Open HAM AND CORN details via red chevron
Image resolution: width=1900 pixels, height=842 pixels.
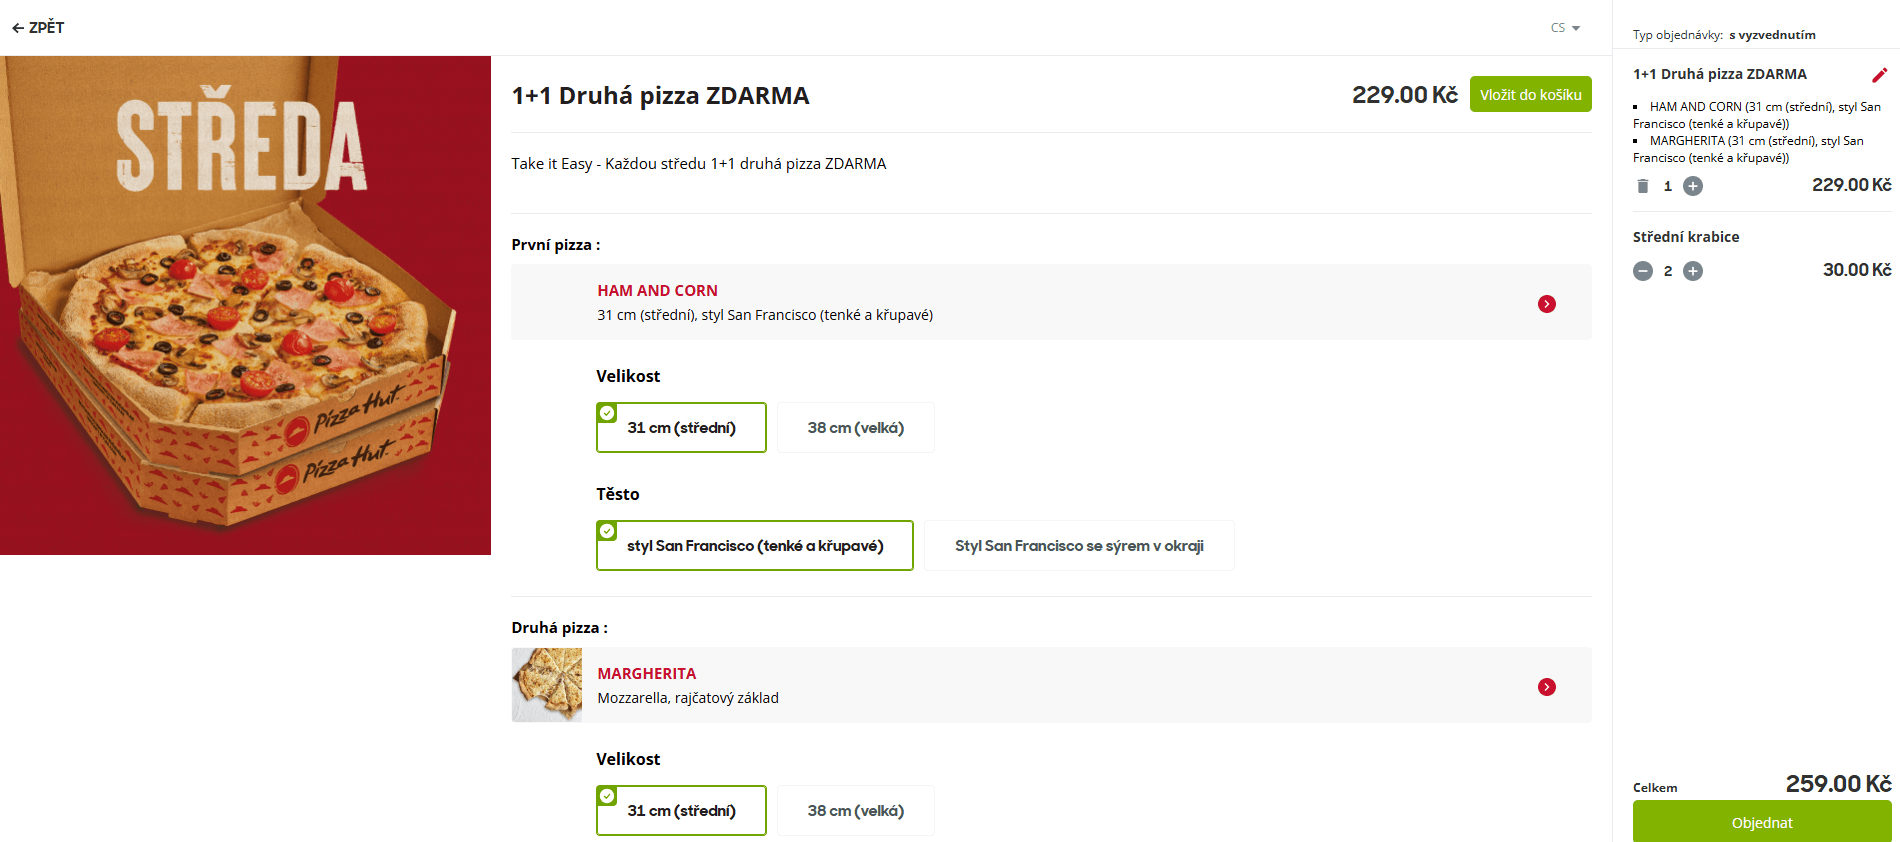click(x=1547, y=303)
